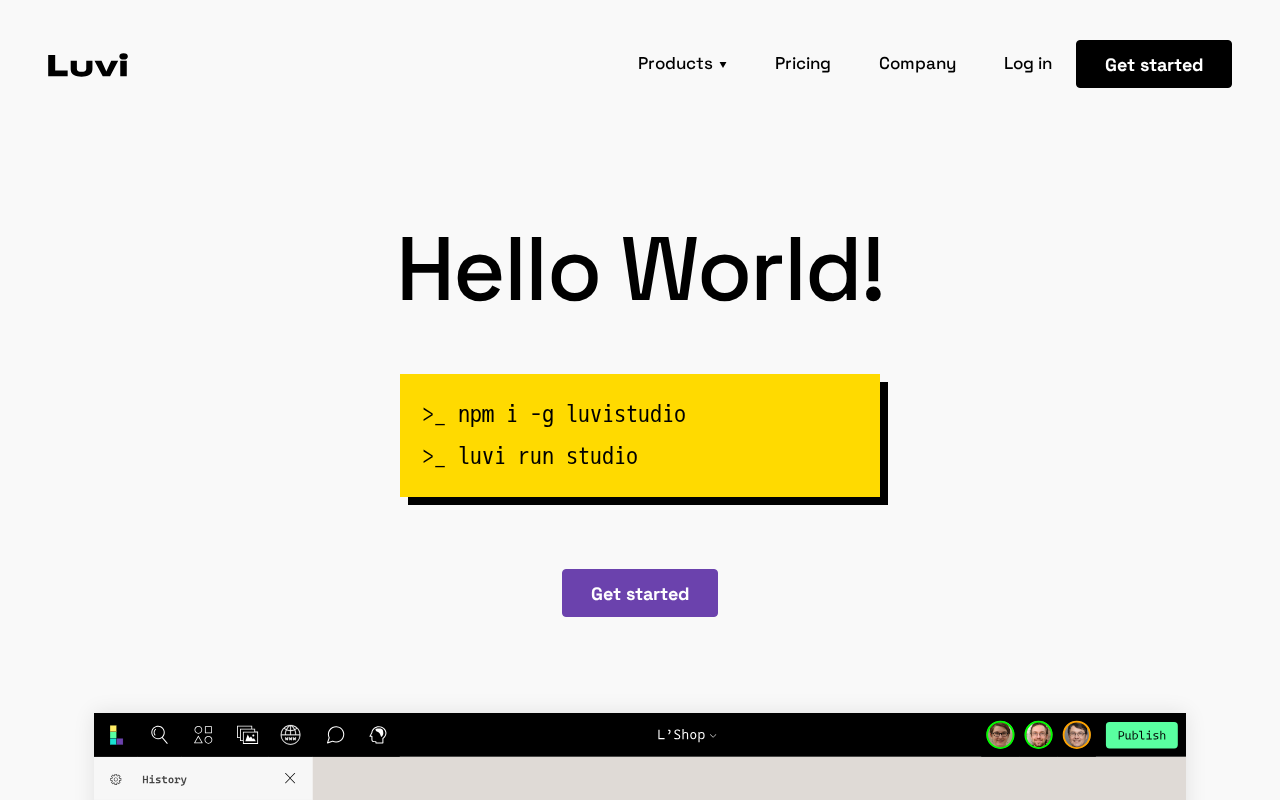Image resolution: width=1280 pixels, height=800 pixels.
Task: Click the Hello World! heading
Action: point(640,269)
